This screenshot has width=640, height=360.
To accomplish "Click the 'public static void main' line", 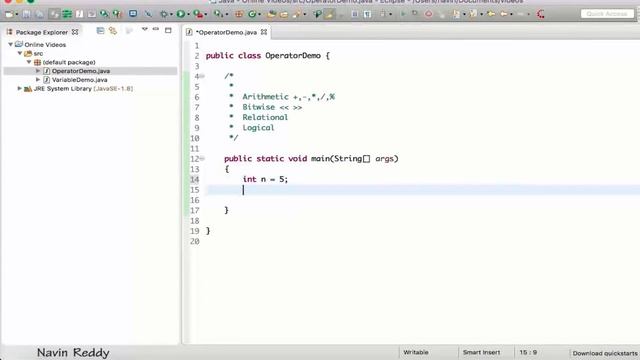I will (311, 159).
